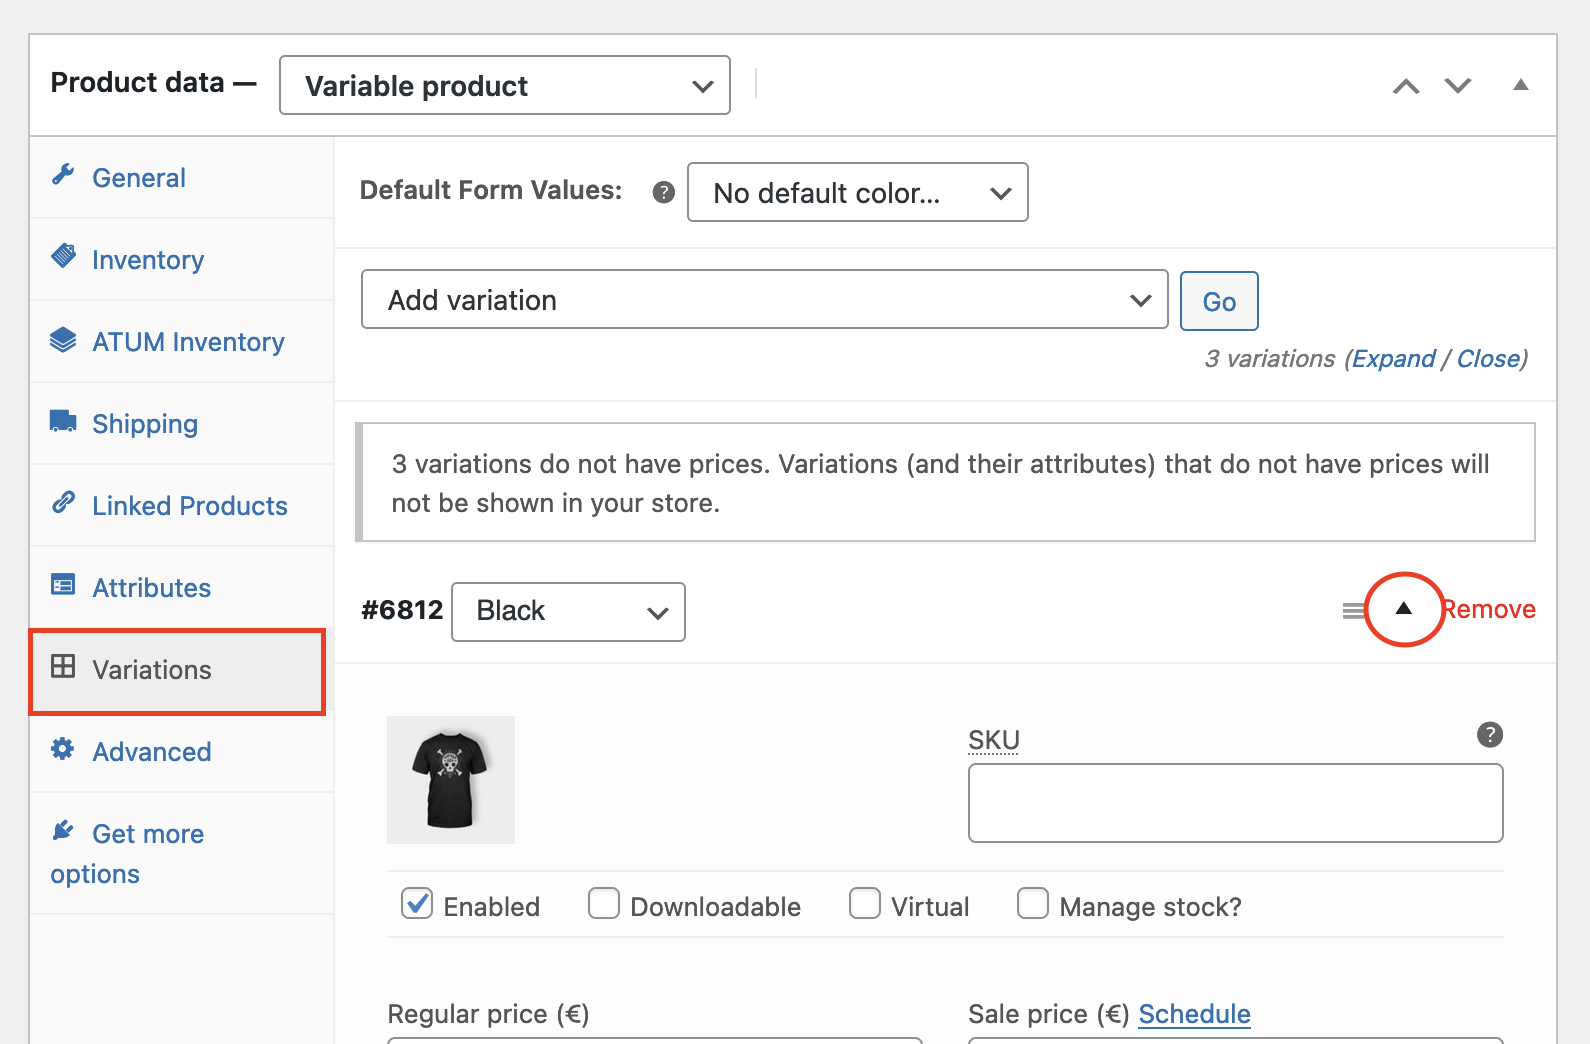
Task: Click the Default Form Values help icon
Action: [663, 192]
